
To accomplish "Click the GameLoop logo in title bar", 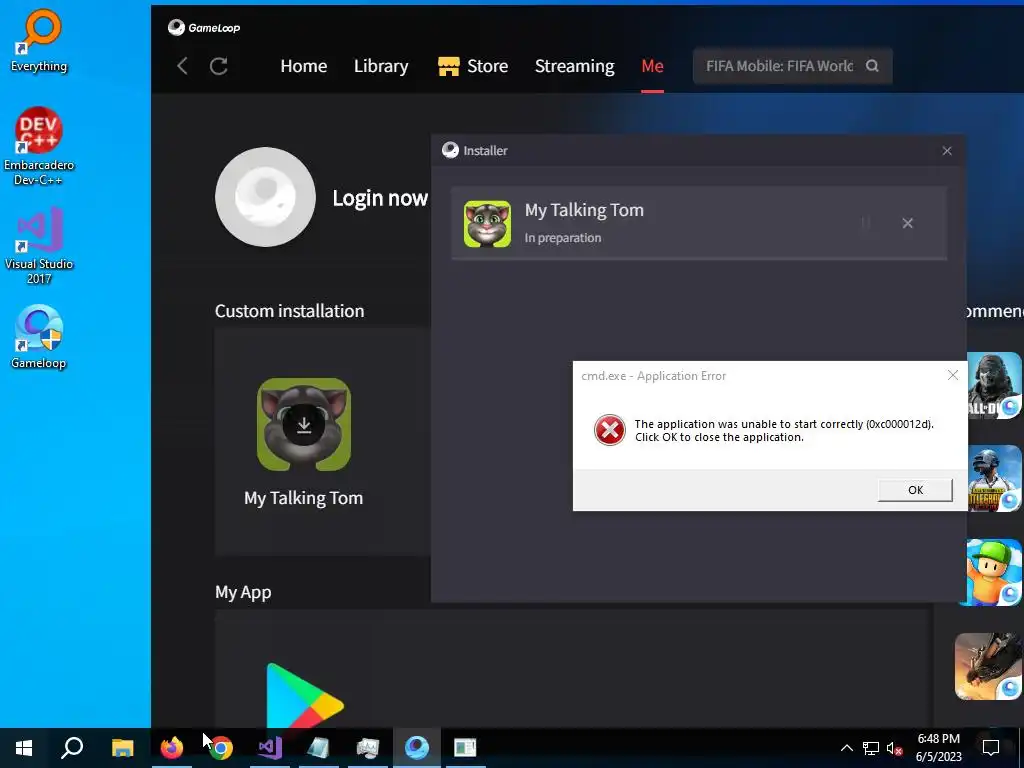I will tap(204, 27).
